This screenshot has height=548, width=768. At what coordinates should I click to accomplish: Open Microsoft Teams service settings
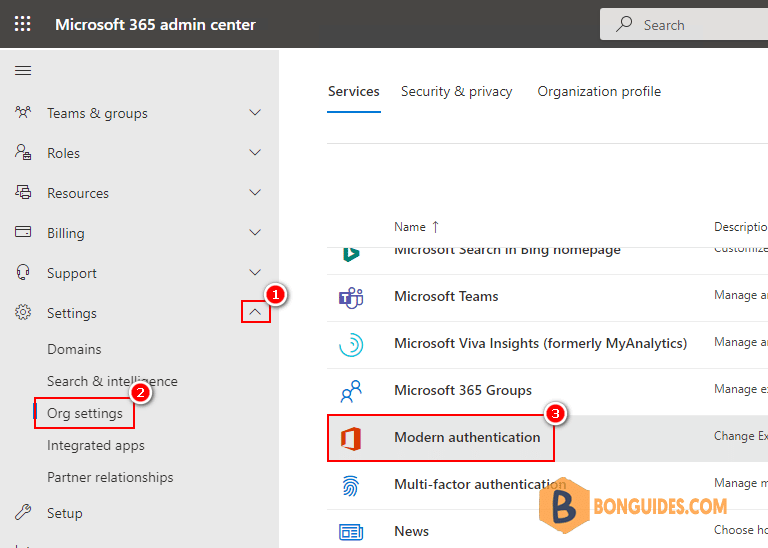tap(446, 296)
